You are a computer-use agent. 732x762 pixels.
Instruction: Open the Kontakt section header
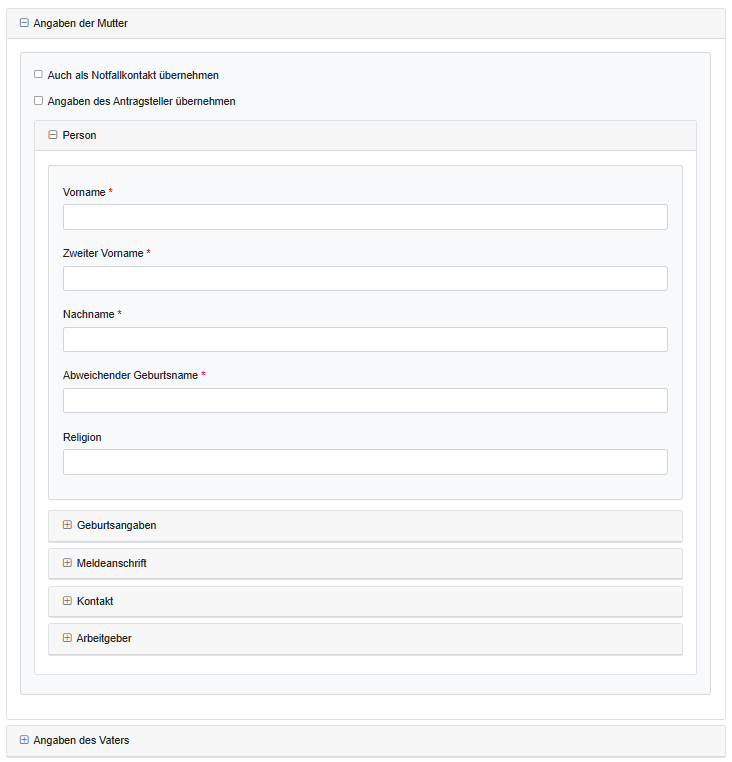coord(95,601)
